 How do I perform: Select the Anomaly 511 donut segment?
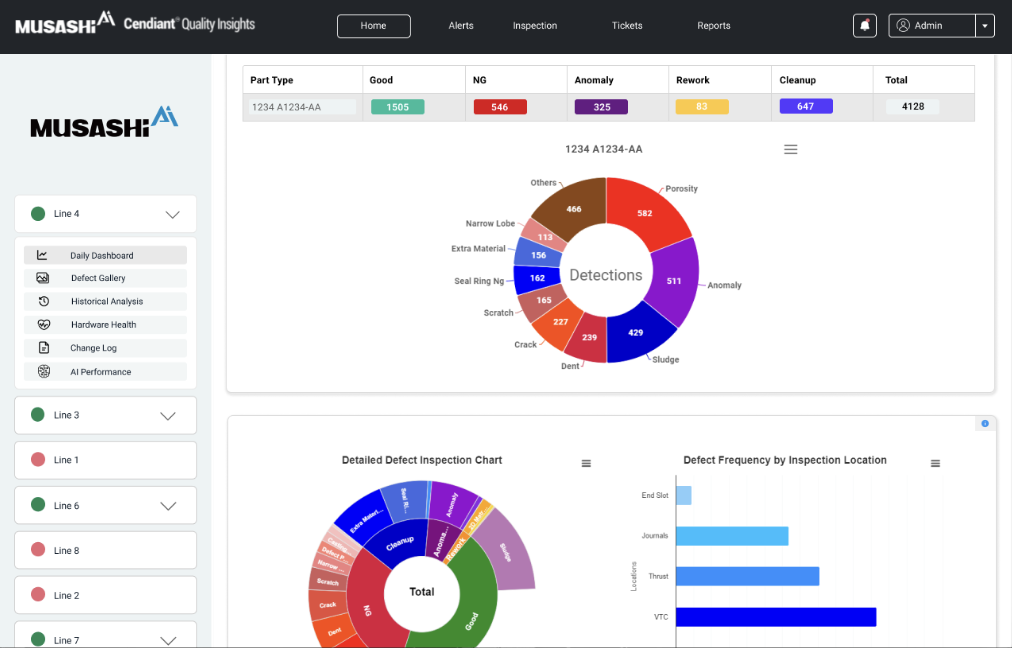point(674,282)
